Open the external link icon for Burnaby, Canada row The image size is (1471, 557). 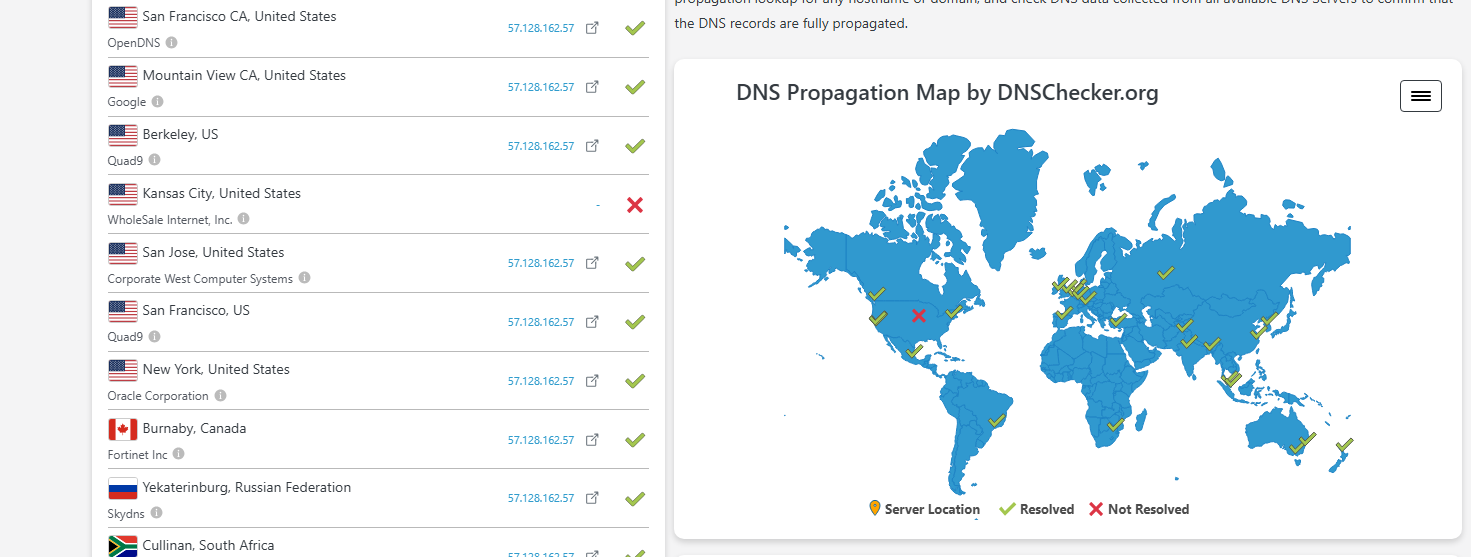592,440
